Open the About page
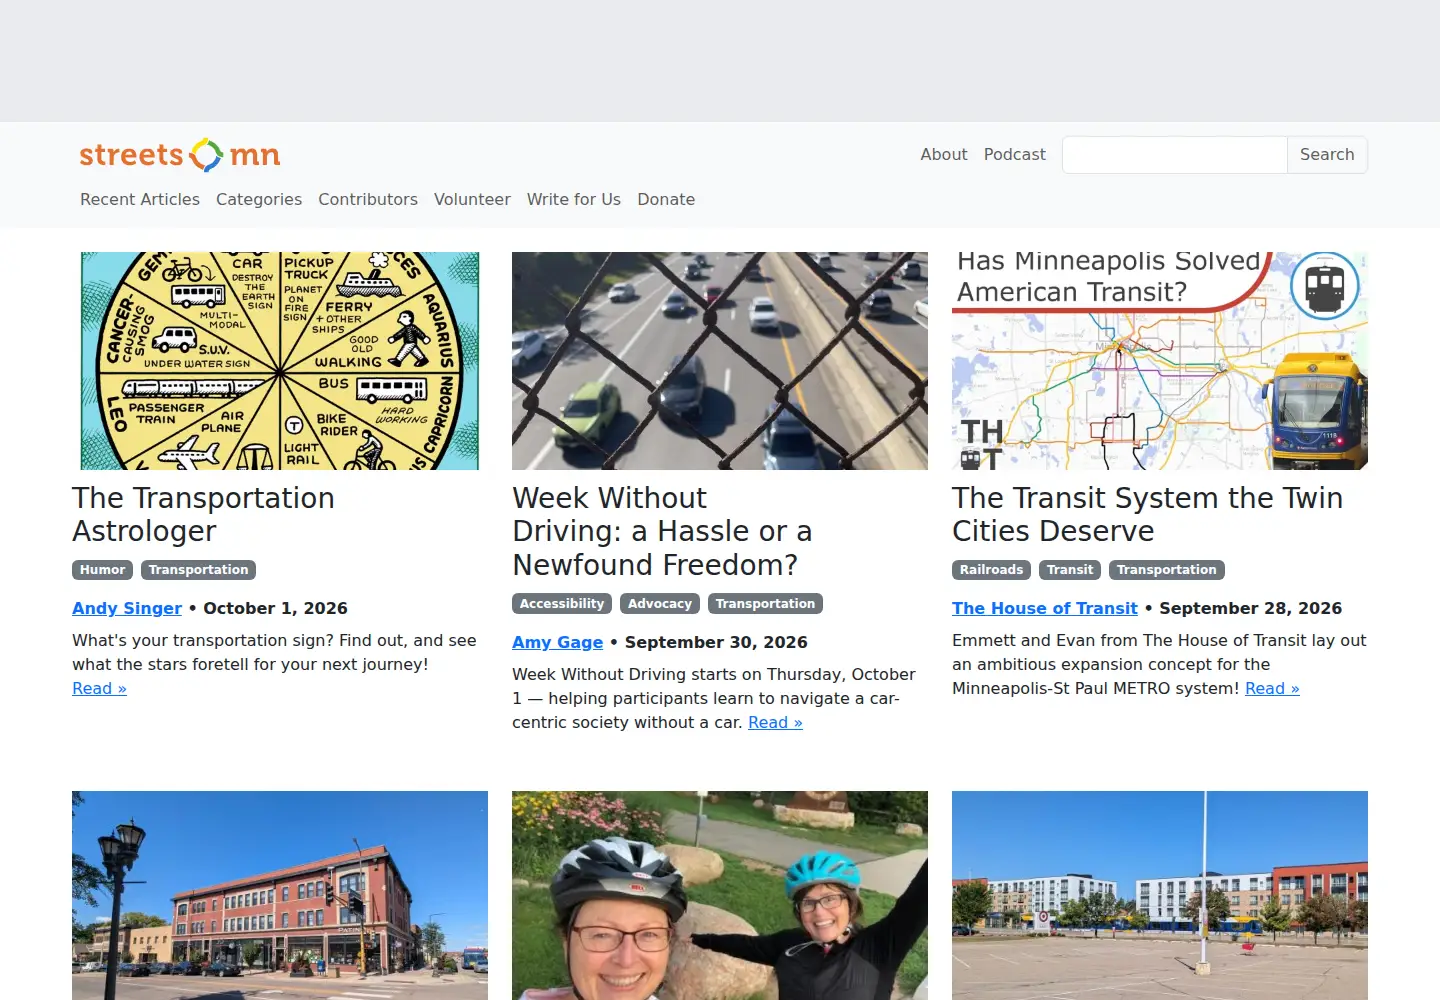Viewport: 1440px width, 1000px height. [x=944, y=154]
